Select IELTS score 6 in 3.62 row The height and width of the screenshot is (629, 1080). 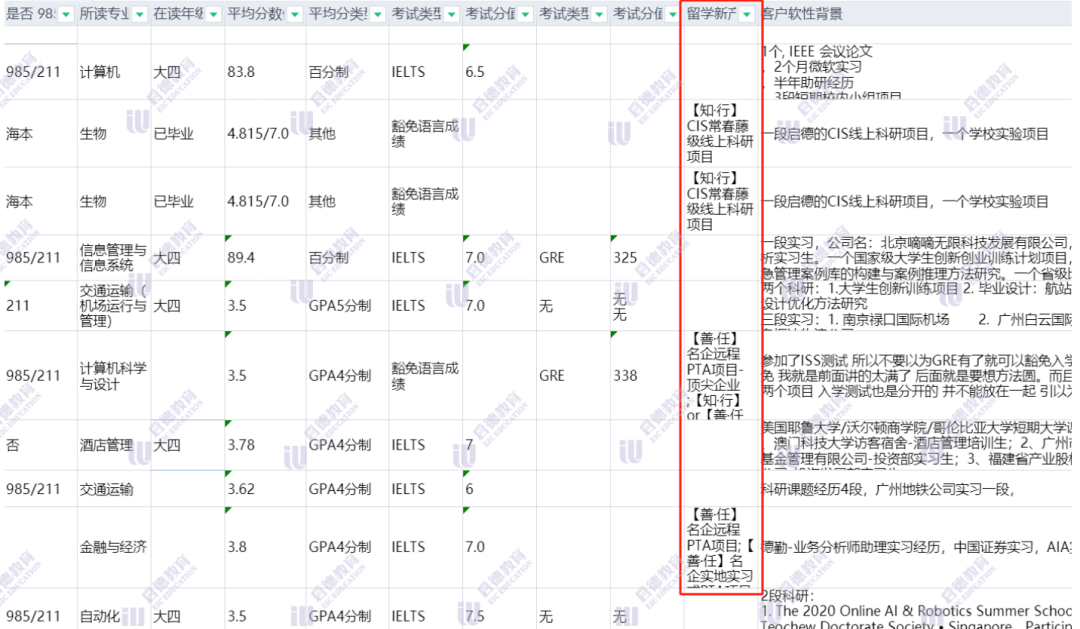[x=499, y=489]
